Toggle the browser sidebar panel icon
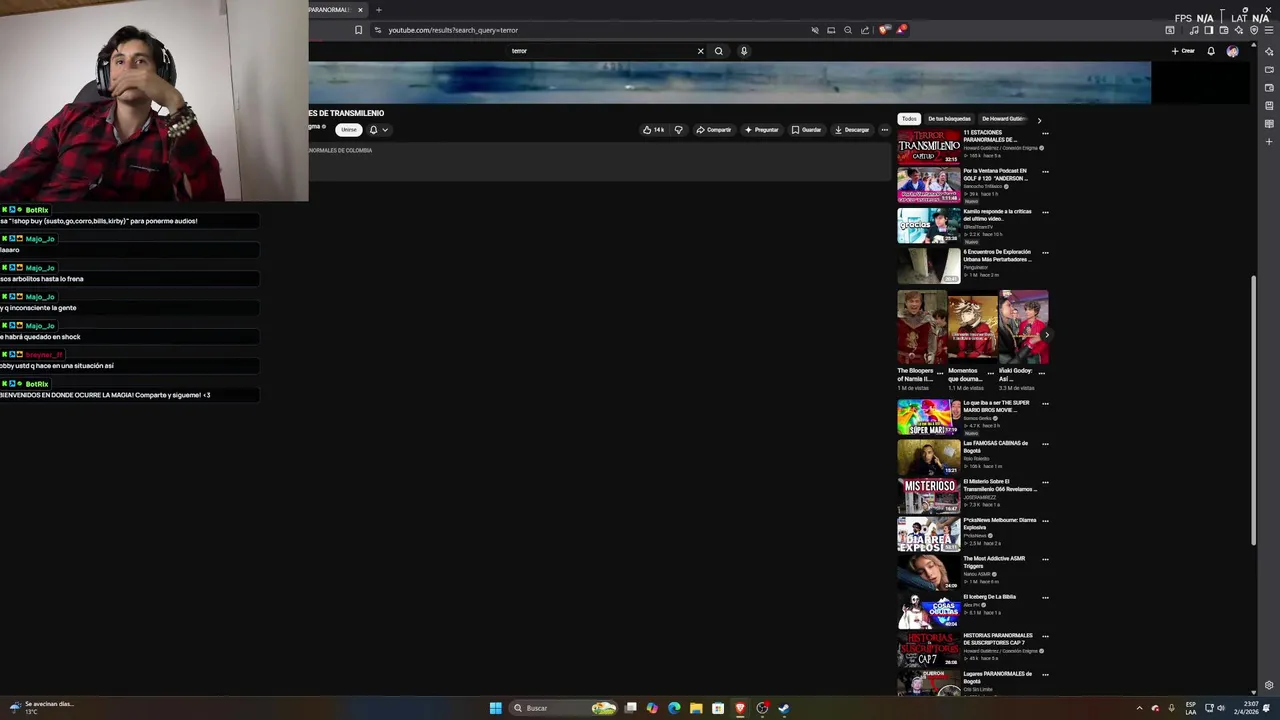Screen dimensions: 1280x720 1208,30
